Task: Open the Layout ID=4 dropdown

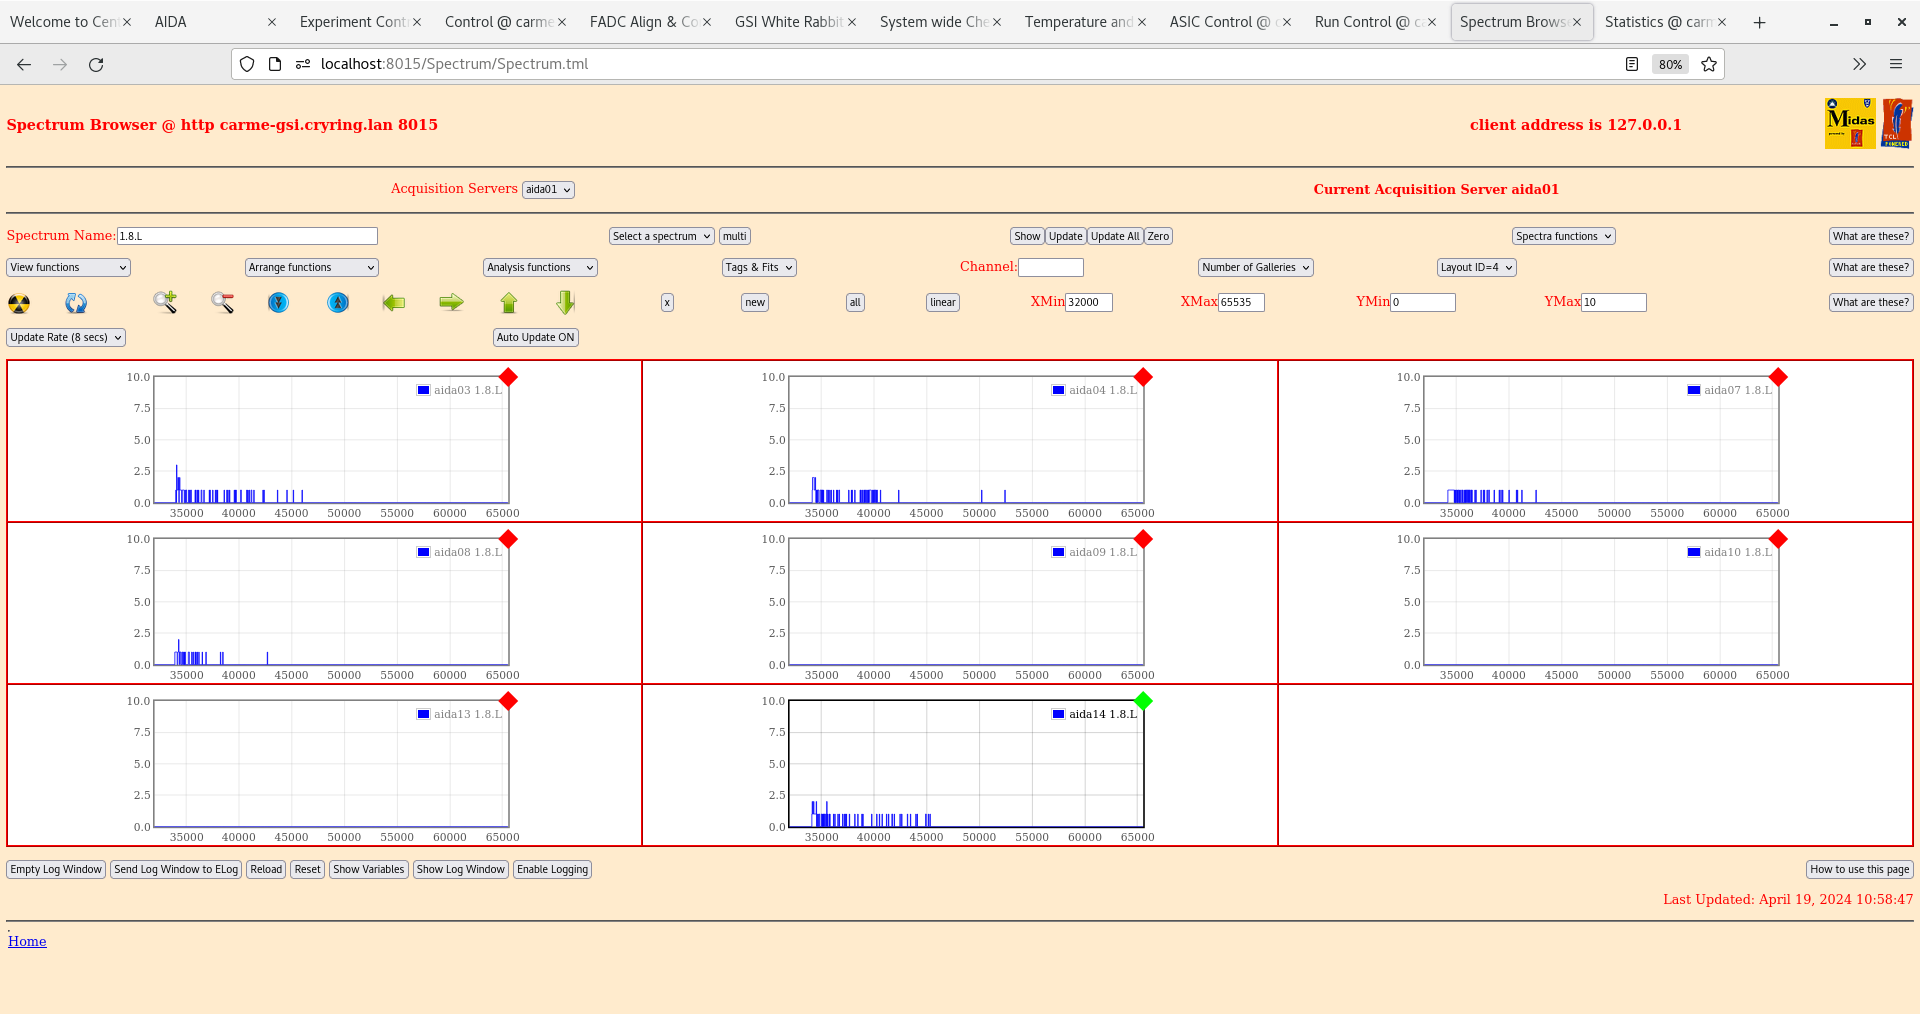Action: point(1476,267)
